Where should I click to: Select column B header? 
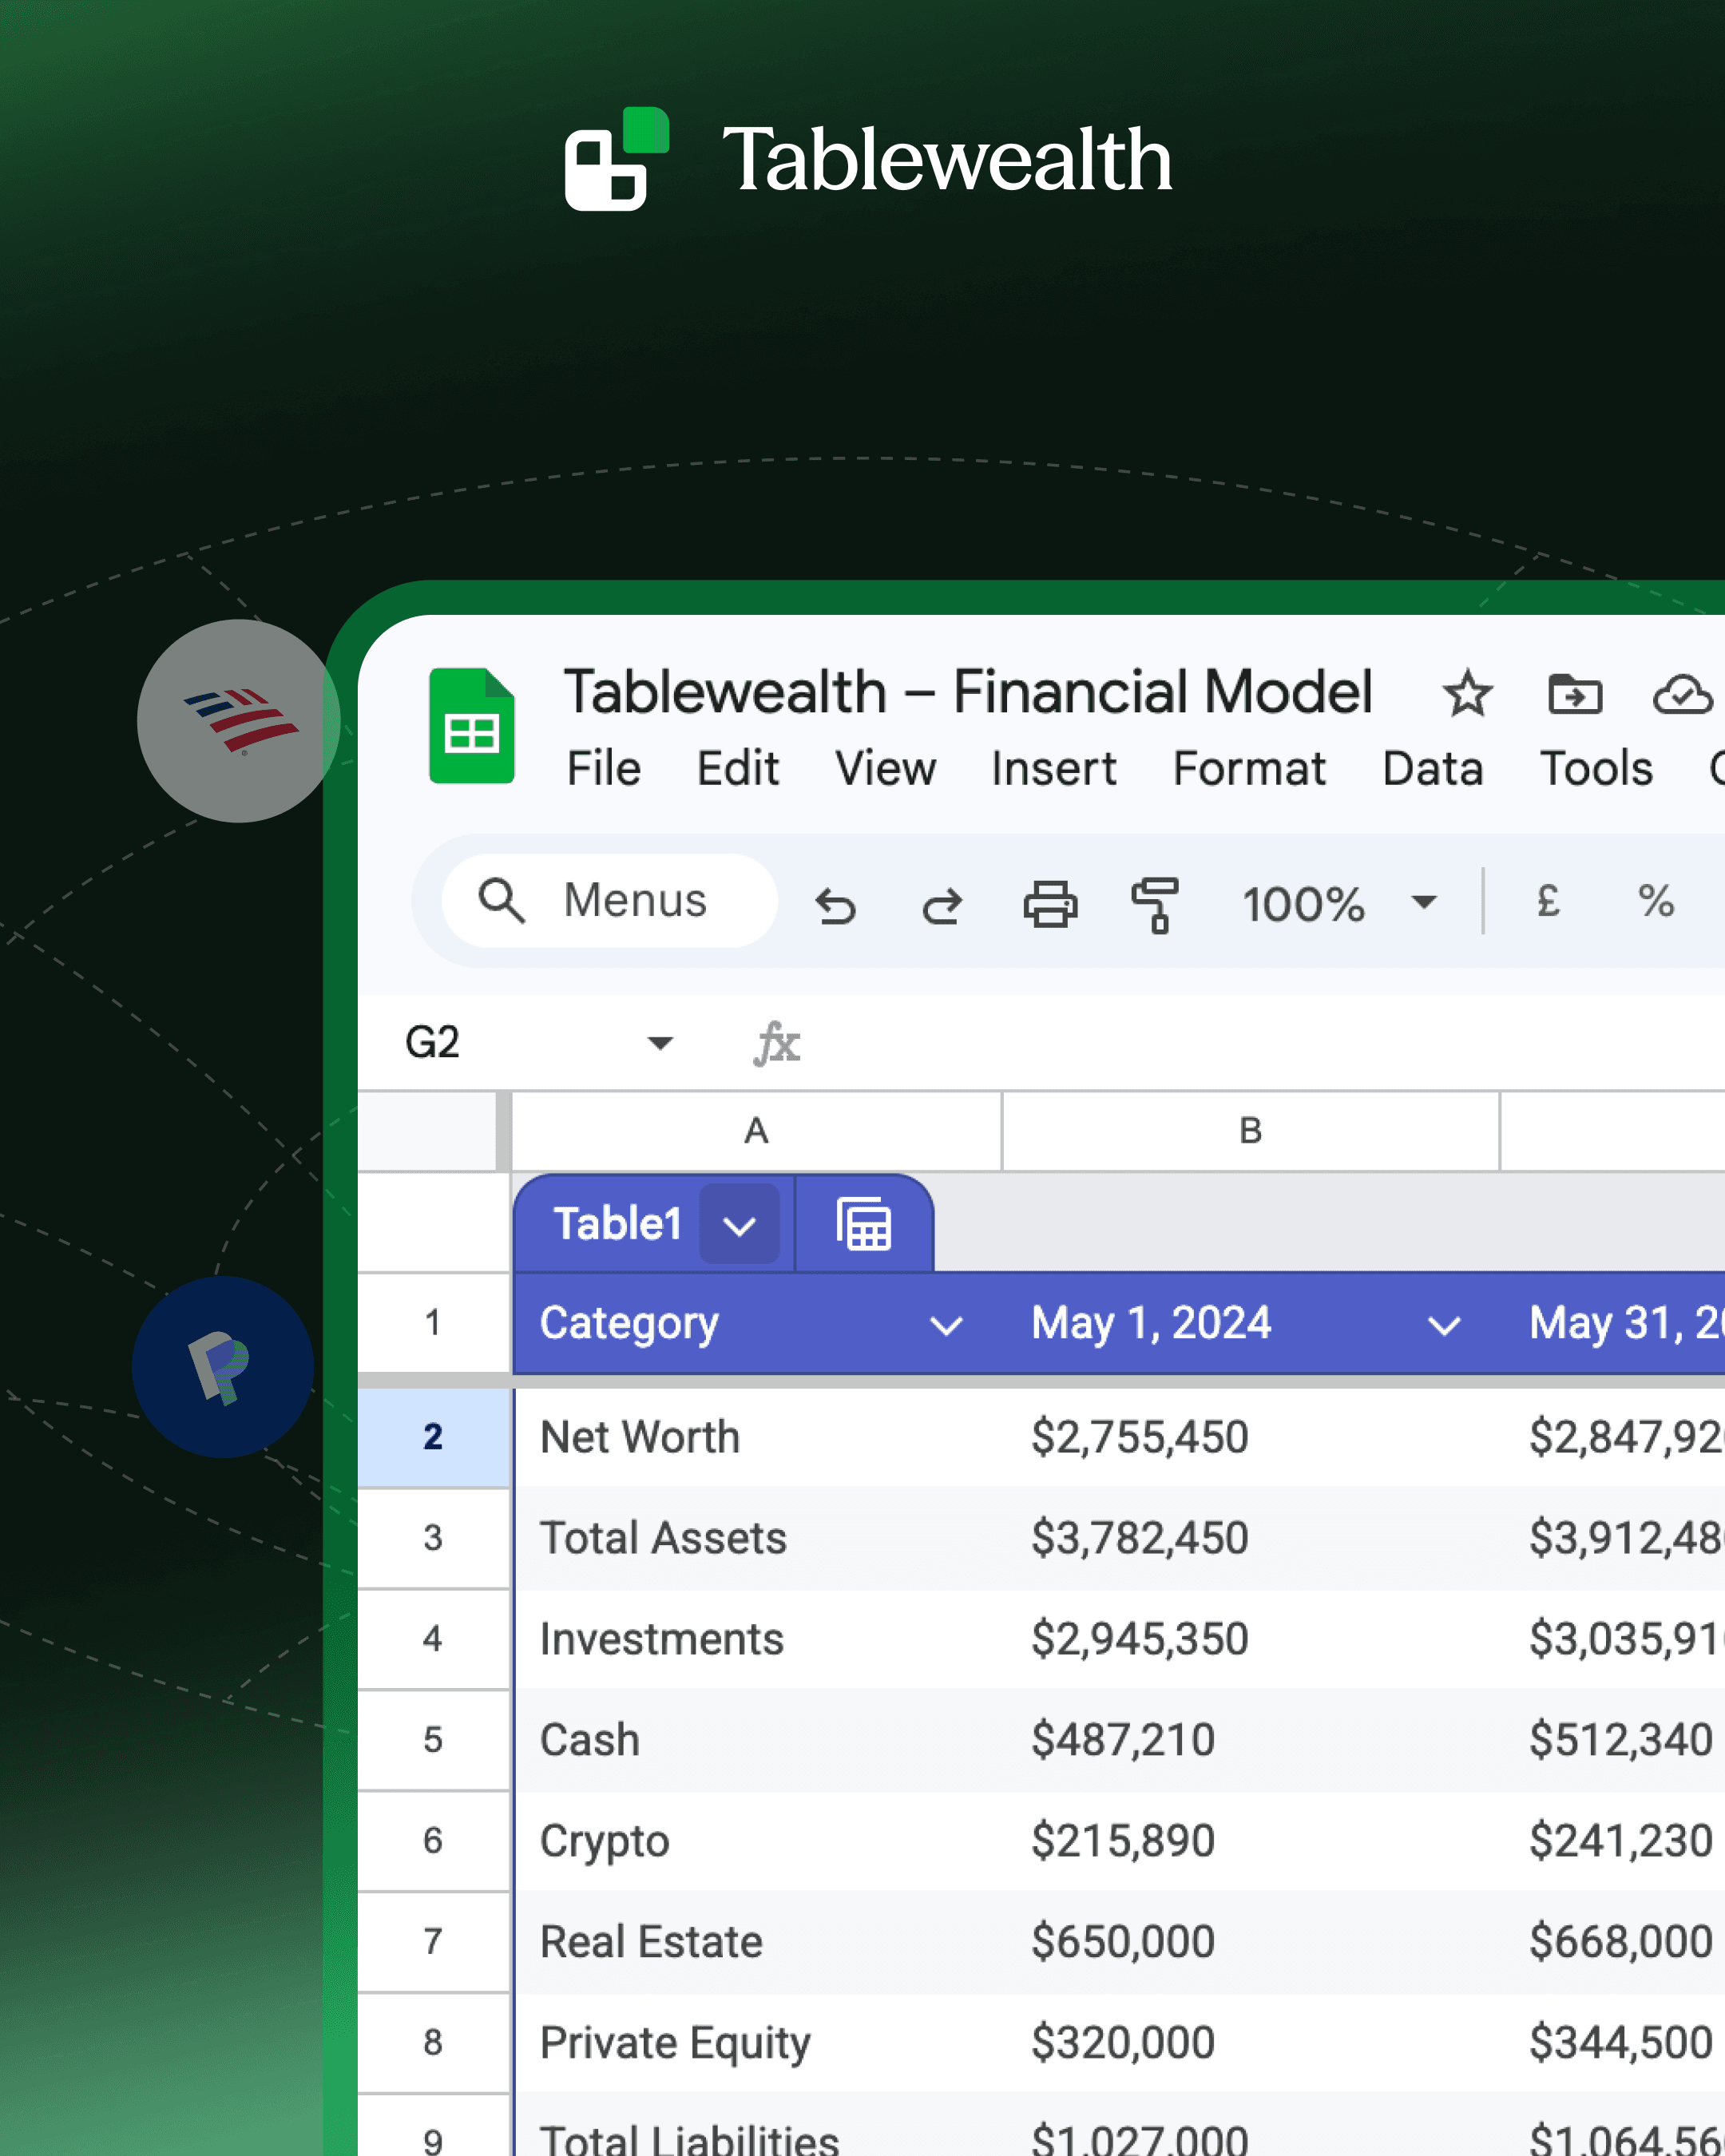tap(1251, 1131)
